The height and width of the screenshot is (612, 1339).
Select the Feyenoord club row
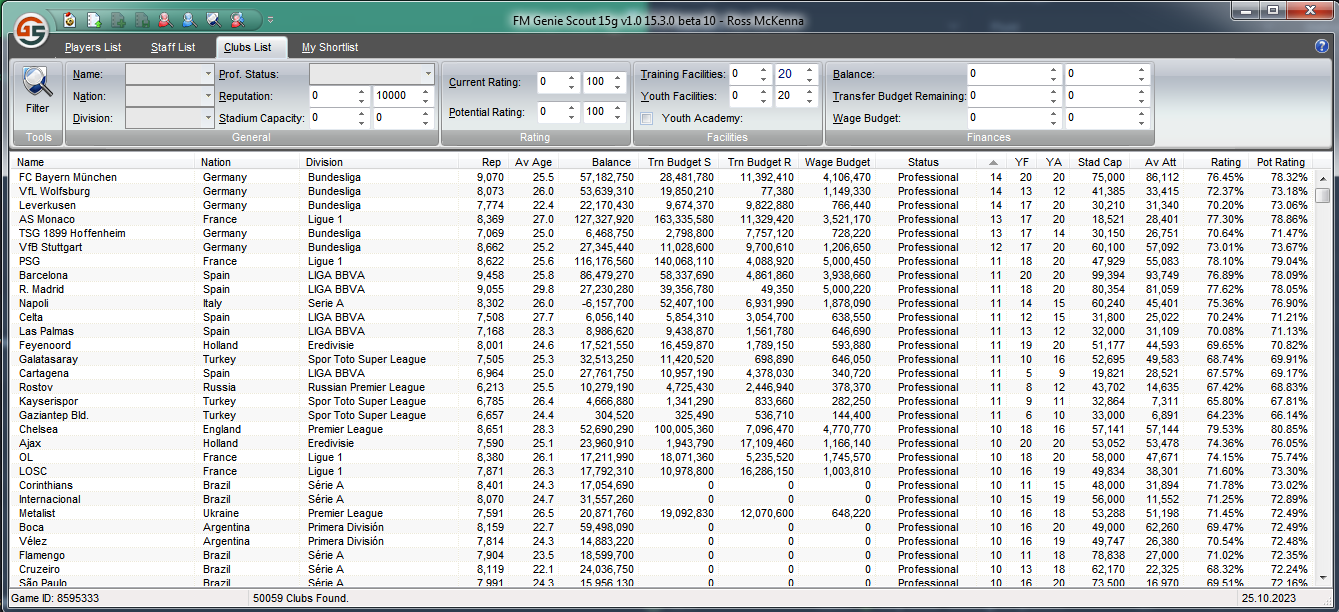coord(661,345)
